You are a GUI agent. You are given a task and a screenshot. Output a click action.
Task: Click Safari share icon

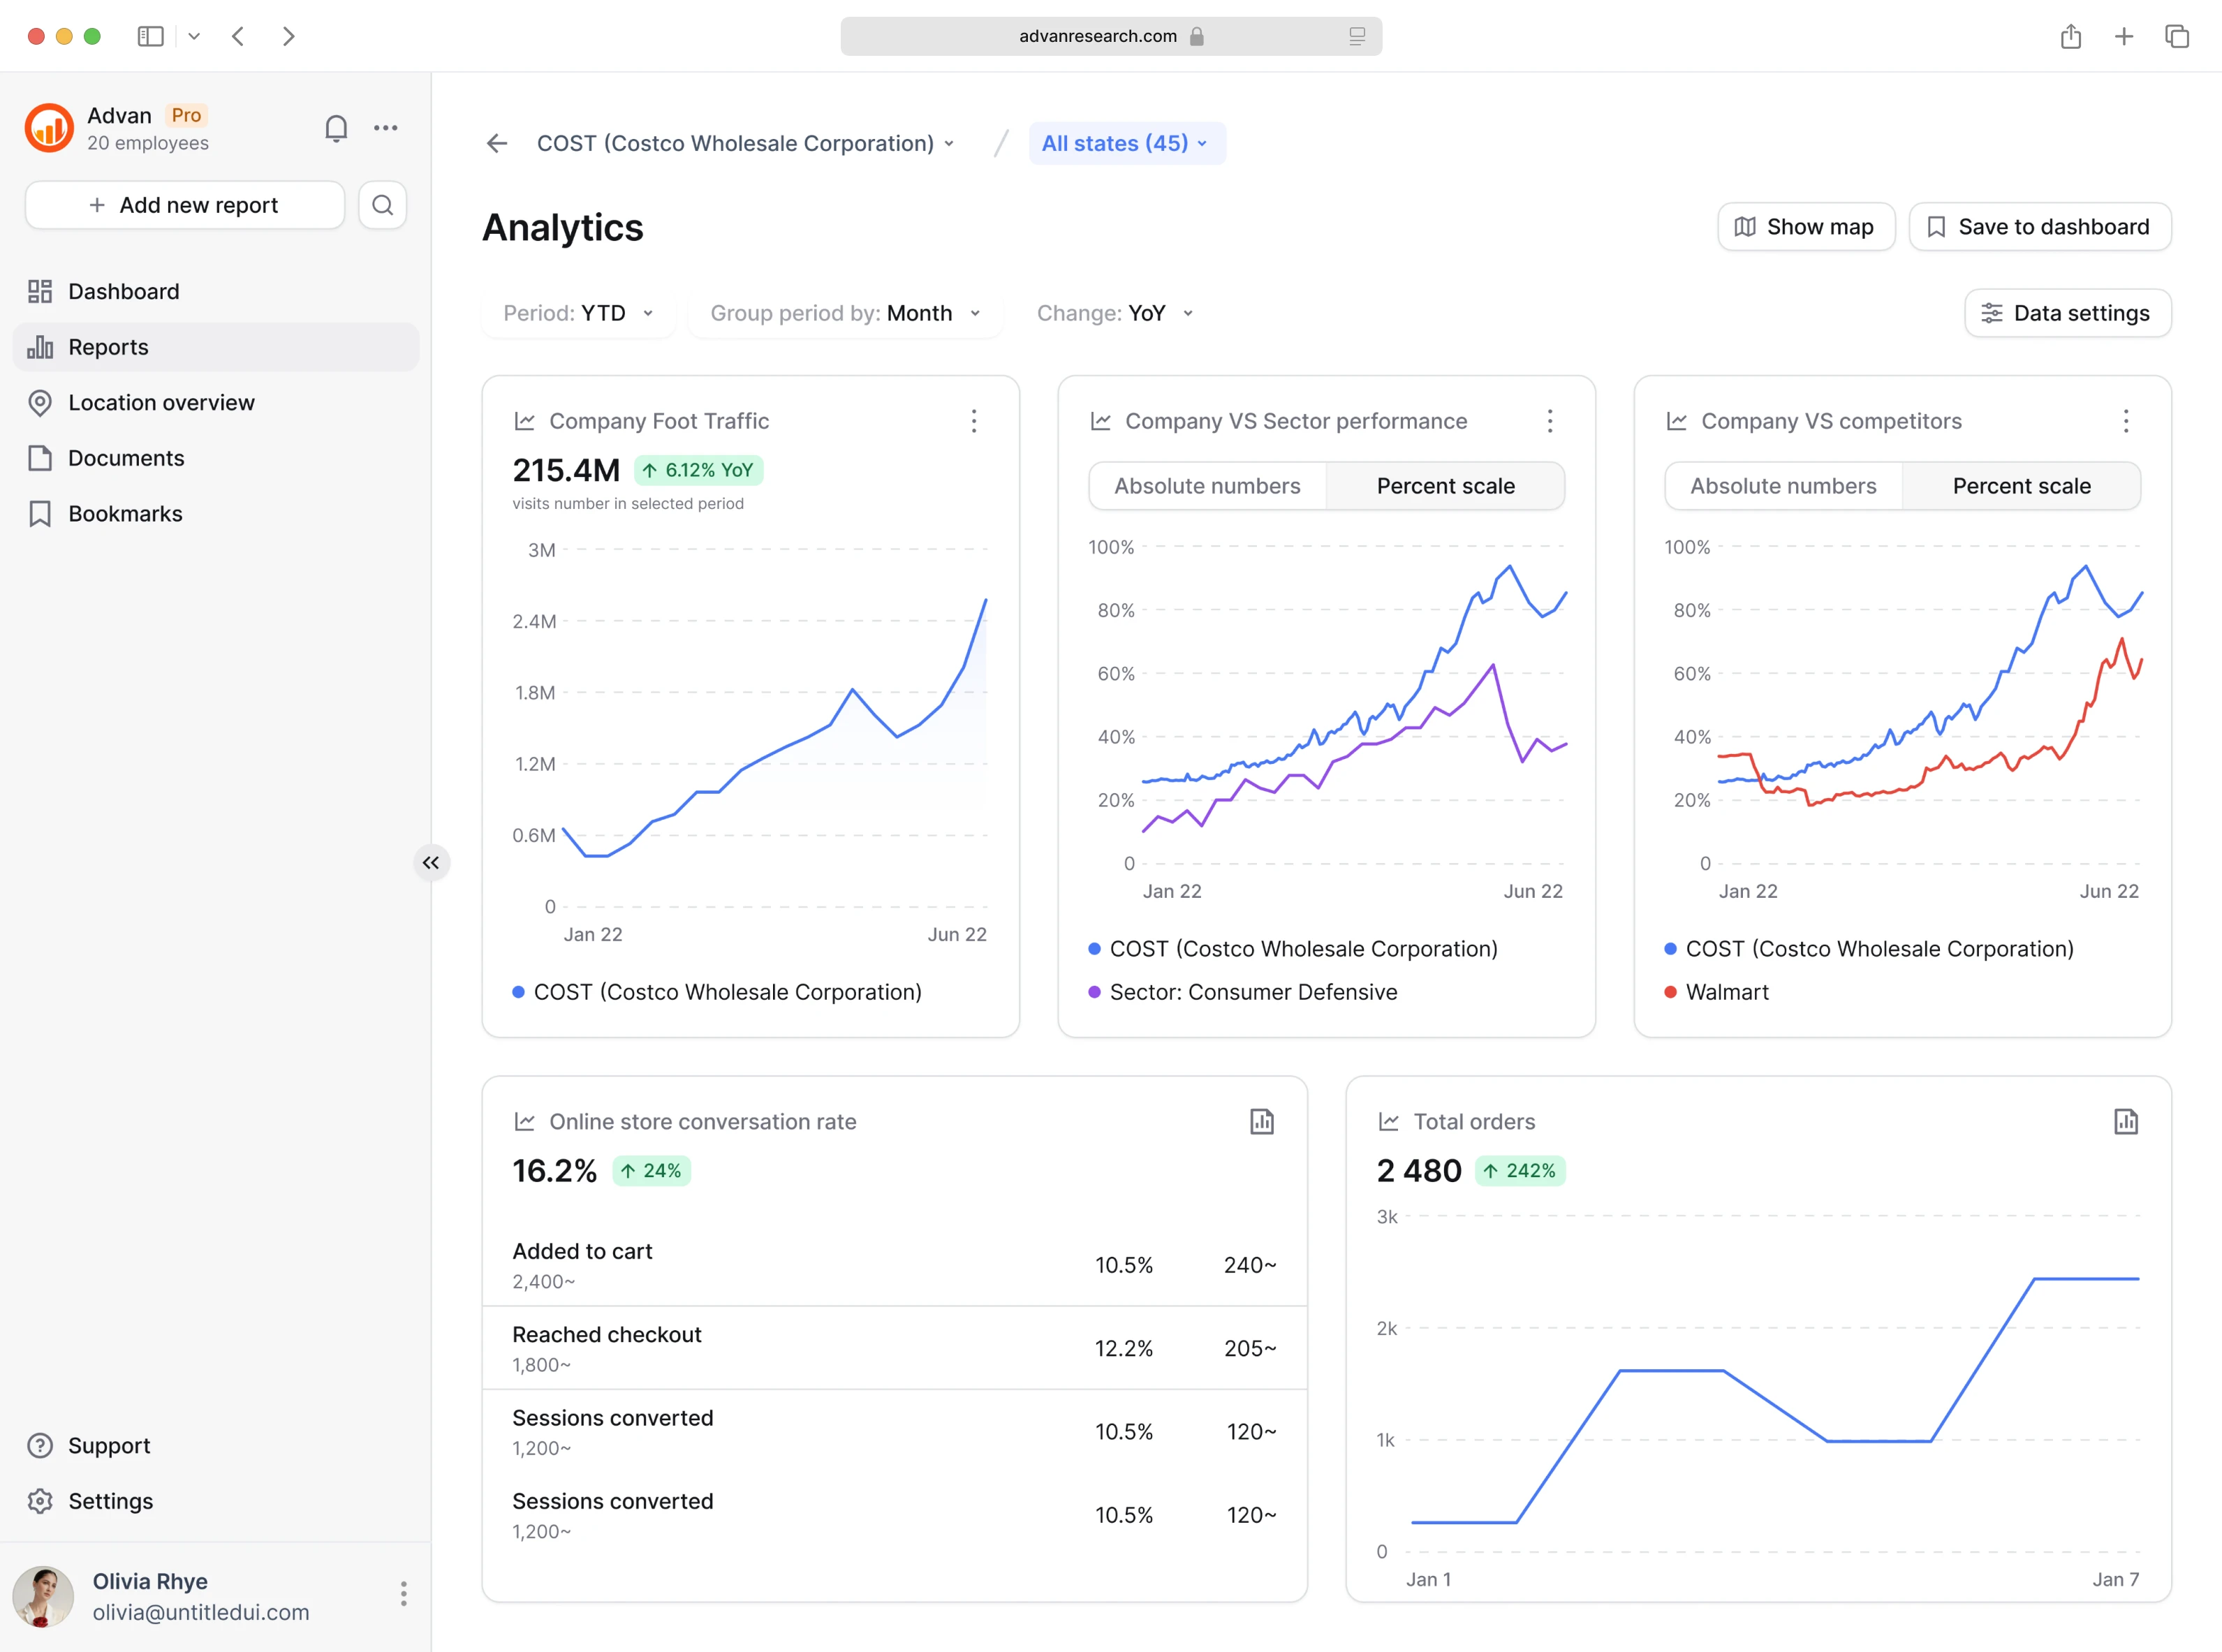[x=2070, y=37]
